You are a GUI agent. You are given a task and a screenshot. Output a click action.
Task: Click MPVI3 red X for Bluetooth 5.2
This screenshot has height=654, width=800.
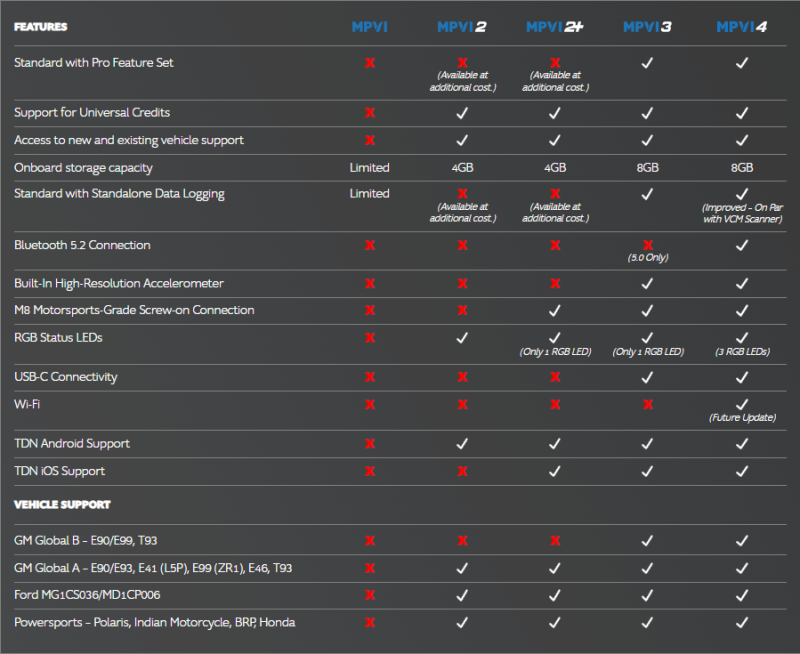coord(648,245)
